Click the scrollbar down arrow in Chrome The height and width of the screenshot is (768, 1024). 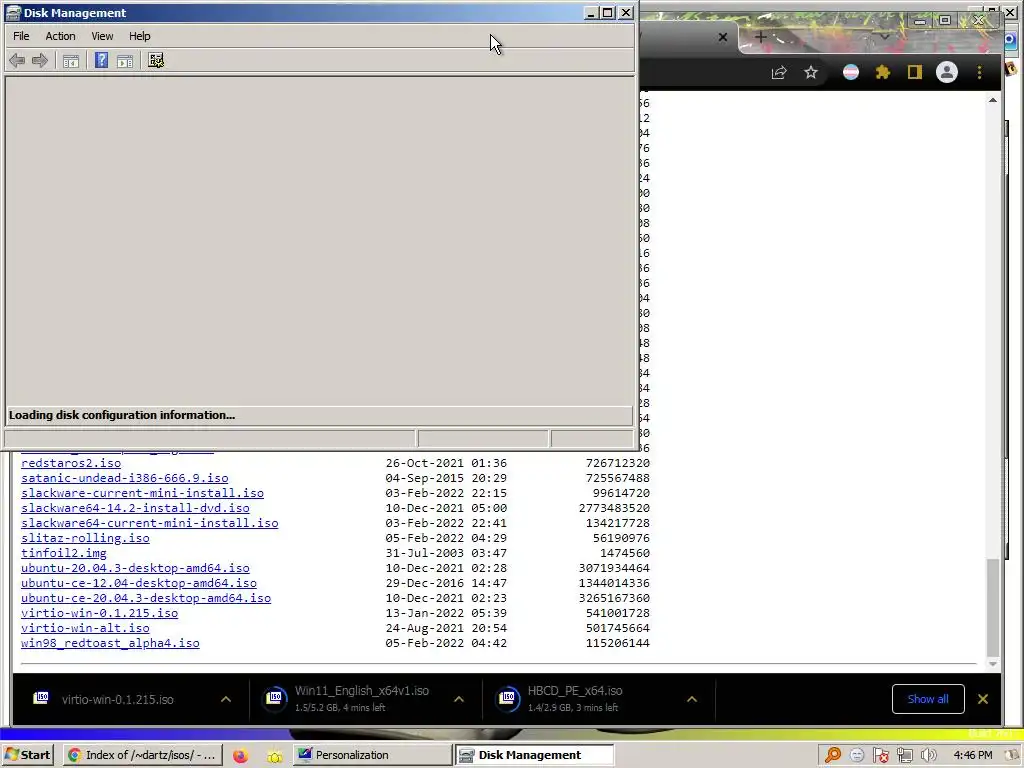993,664
